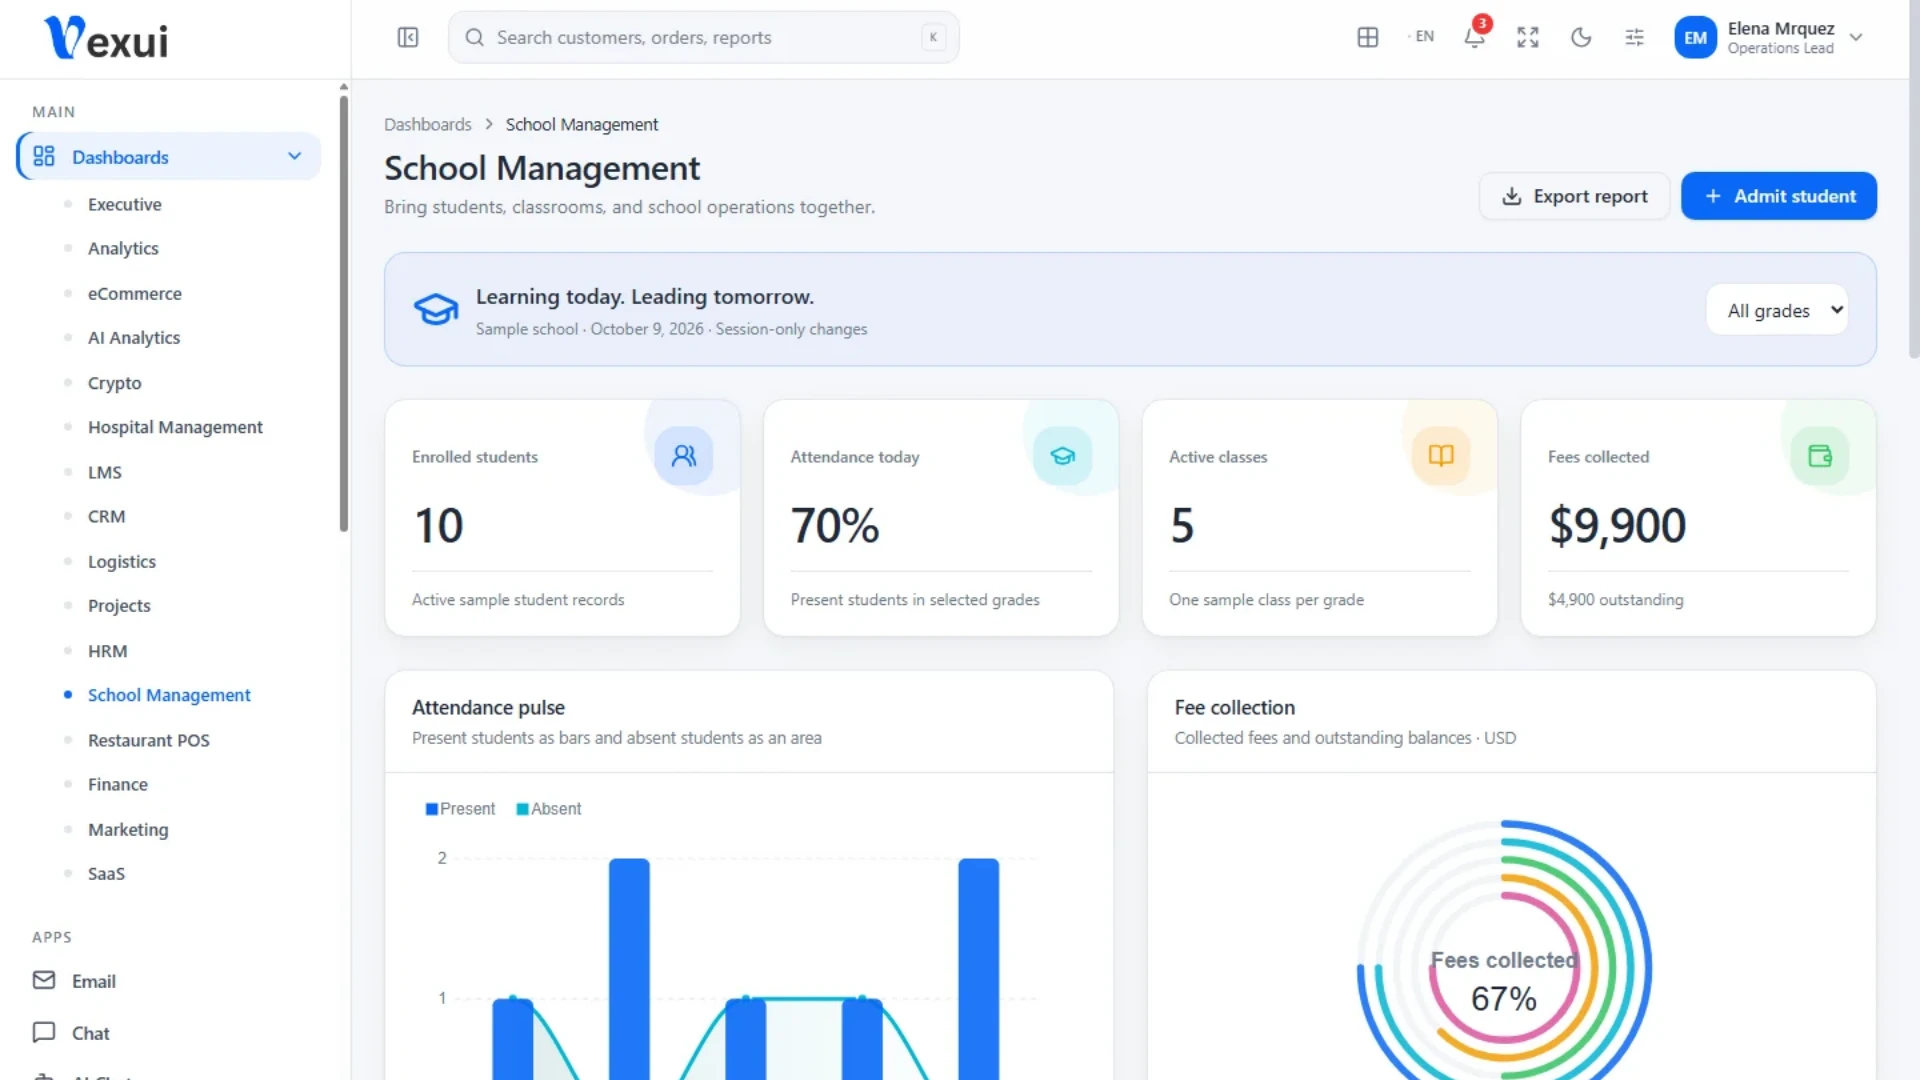This screenshot has width=1920, height=1080.
Task: Collapse the sidebar panel icon
Action: click(408, 37)
